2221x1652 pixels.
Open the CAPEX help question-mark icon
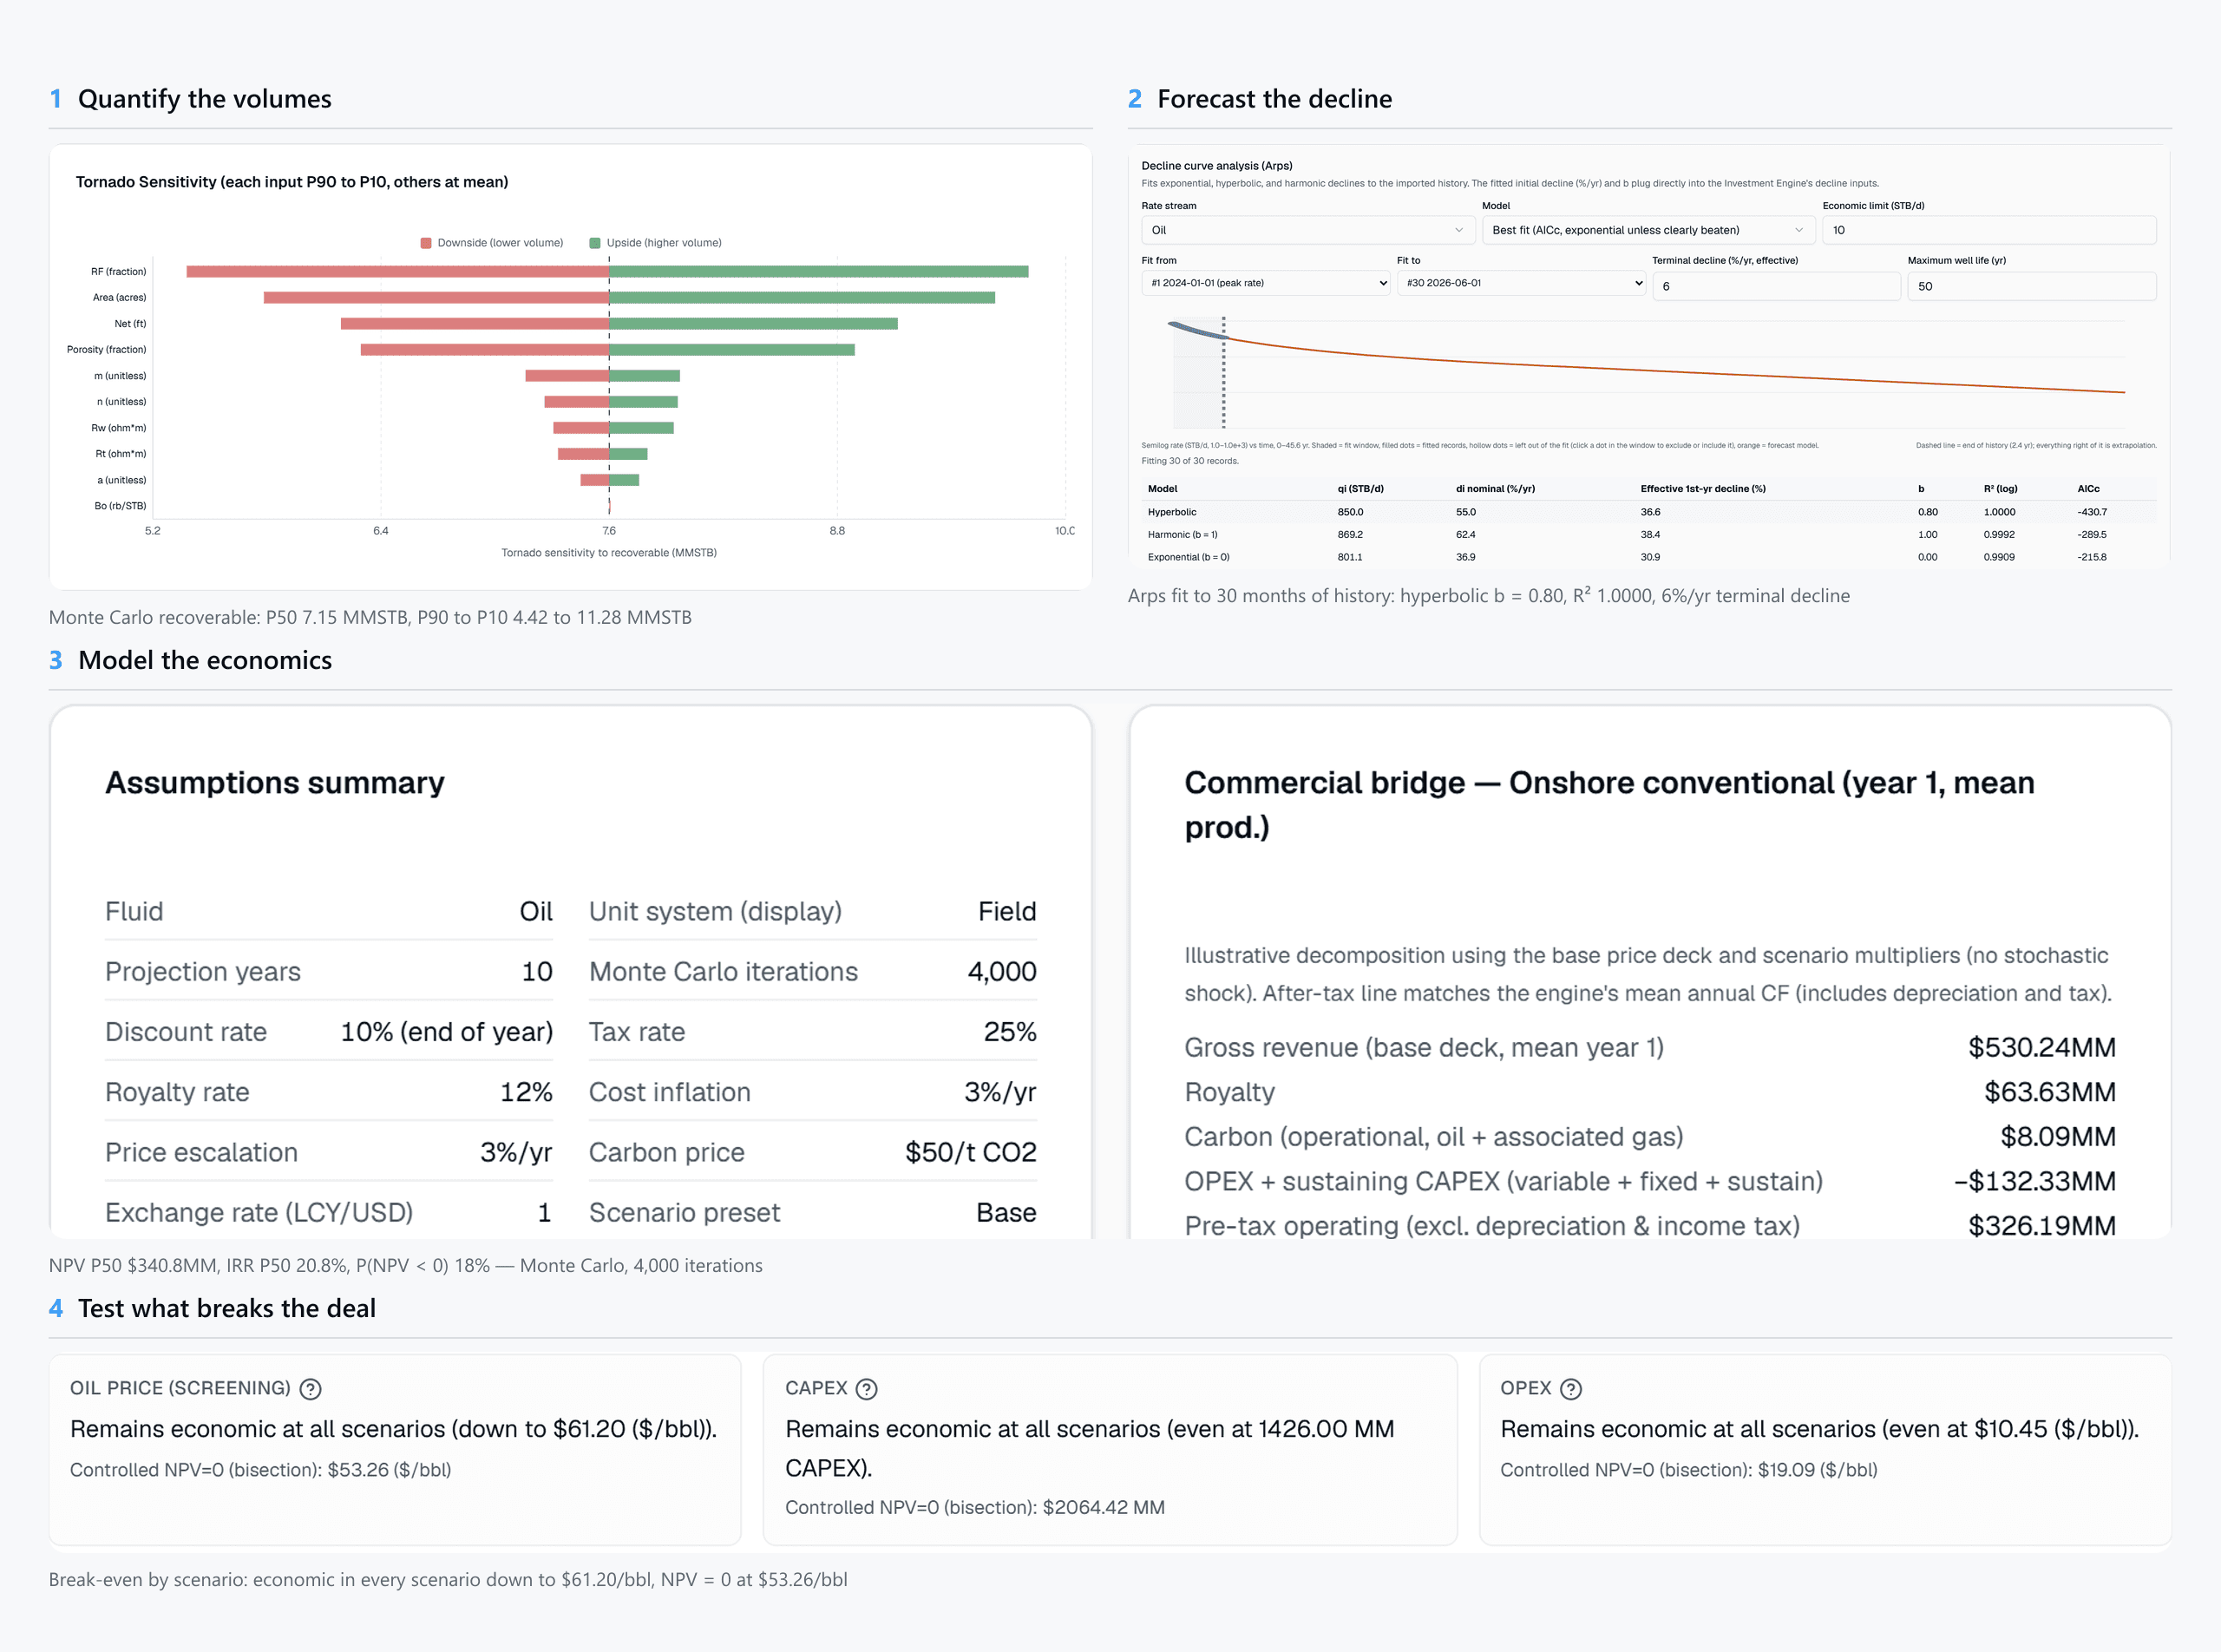(867, 1389)
